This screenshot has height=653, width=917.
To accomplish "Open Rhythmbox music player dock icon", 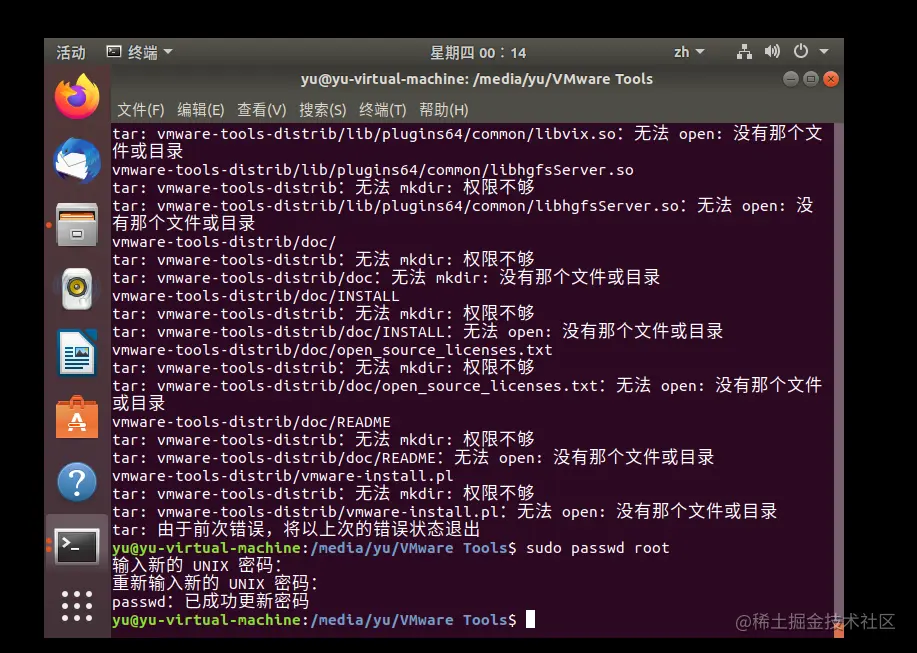I will [77, 289].
